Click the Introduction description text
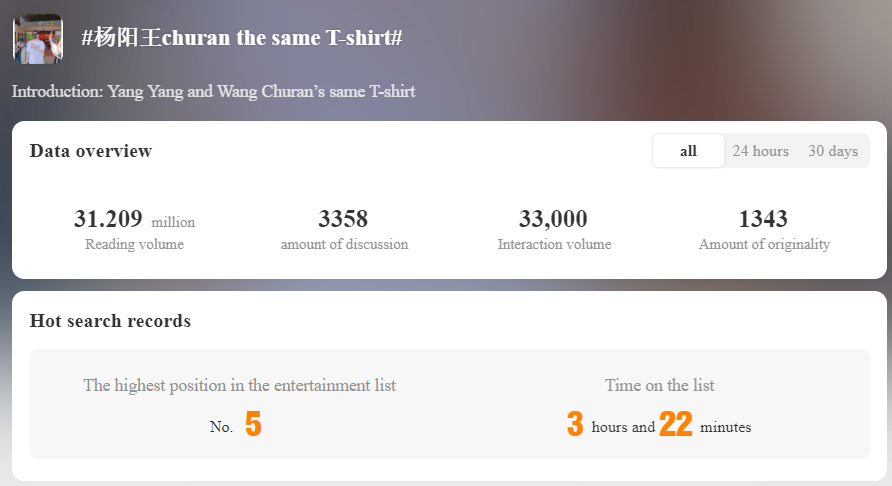The height and width of the screenshot is (486, 892). pos(213,91)
